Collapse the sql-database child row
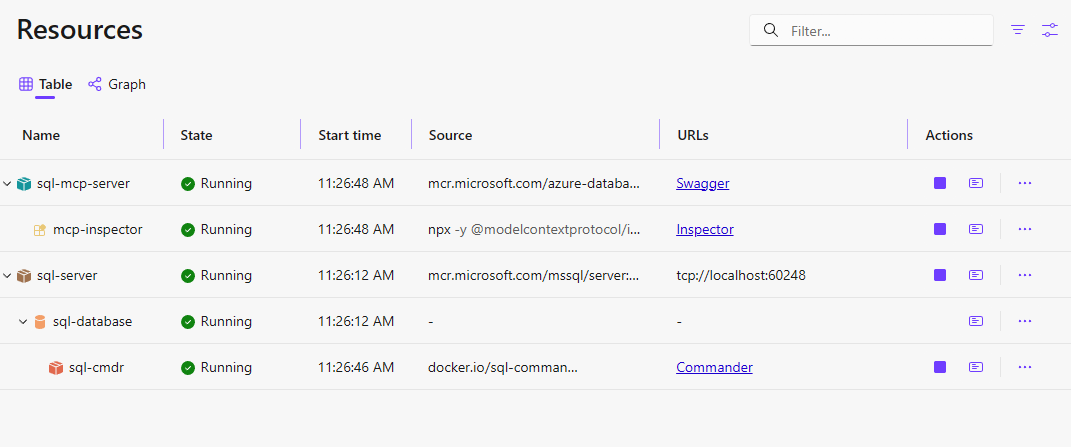The image size is (1071, 447). (x=23, y=322)
